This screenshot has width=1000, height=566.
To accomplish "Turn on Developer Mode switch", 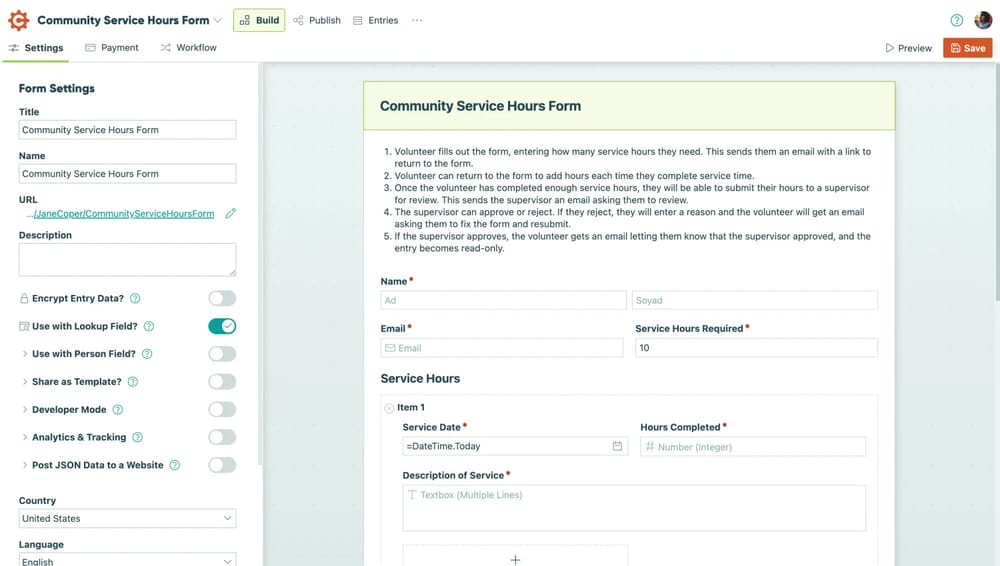I will click(x=222, y=410).
